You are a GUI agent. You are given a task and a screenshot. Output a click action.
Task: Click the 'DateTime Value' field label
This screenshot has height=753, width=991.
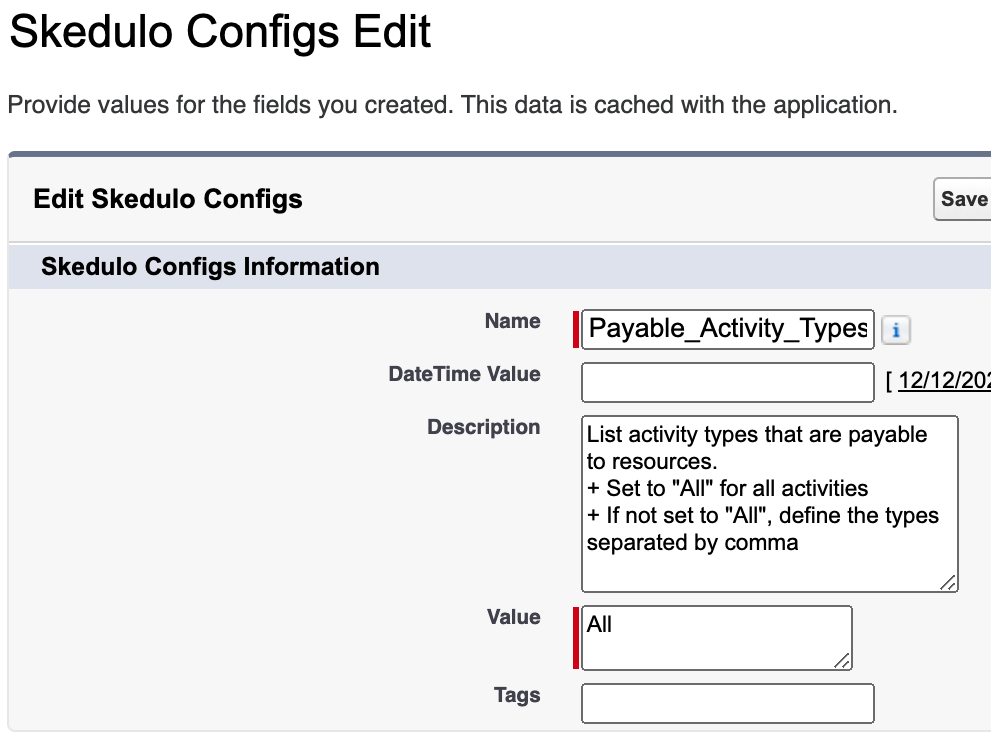point(465,374)
